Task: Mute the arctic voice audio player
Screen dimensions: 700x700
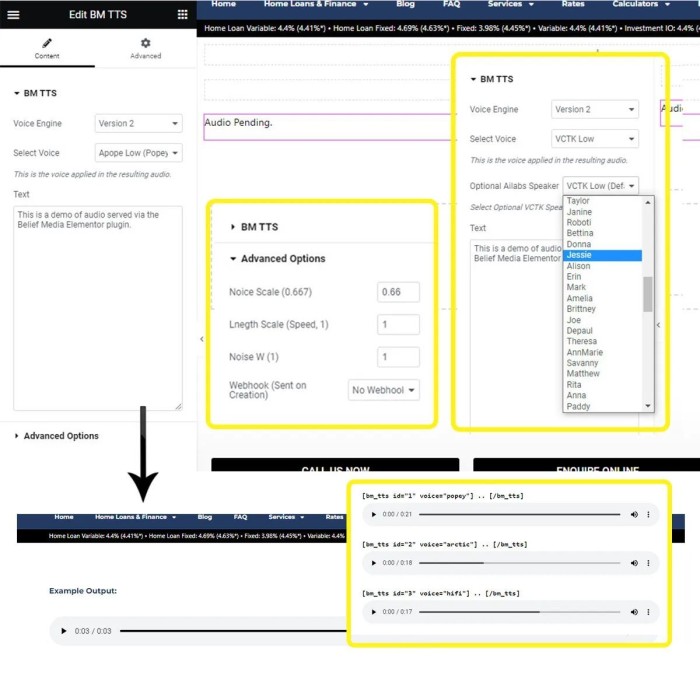Action: click(x=634, y=562)
